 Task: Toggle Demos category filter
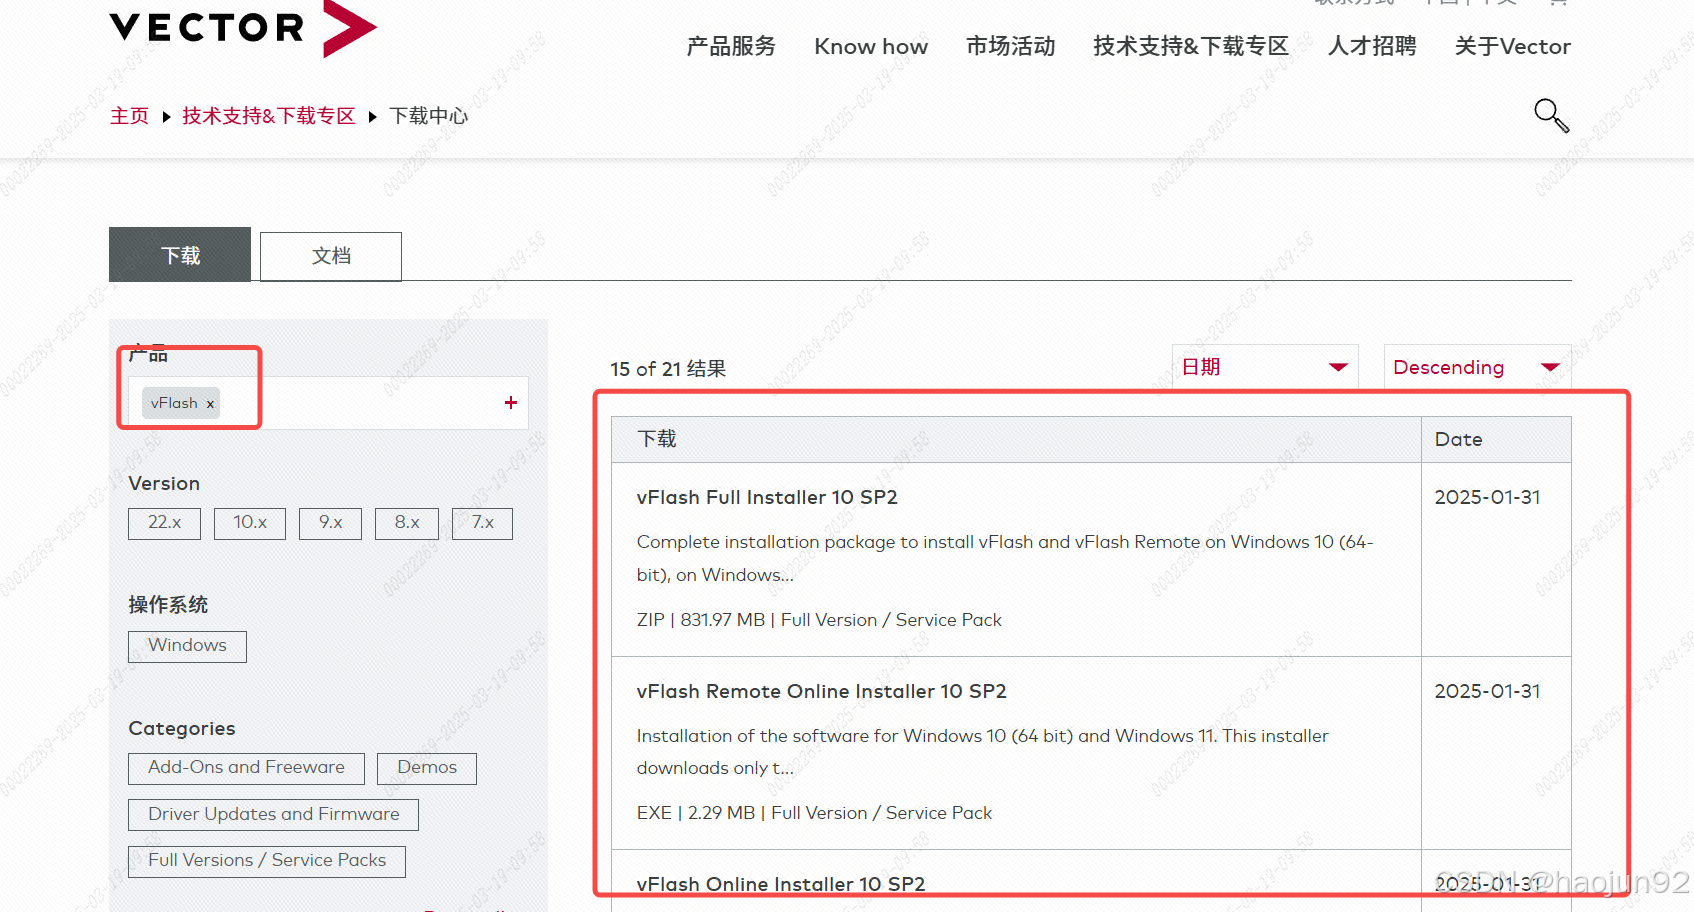tap(427, 768)
